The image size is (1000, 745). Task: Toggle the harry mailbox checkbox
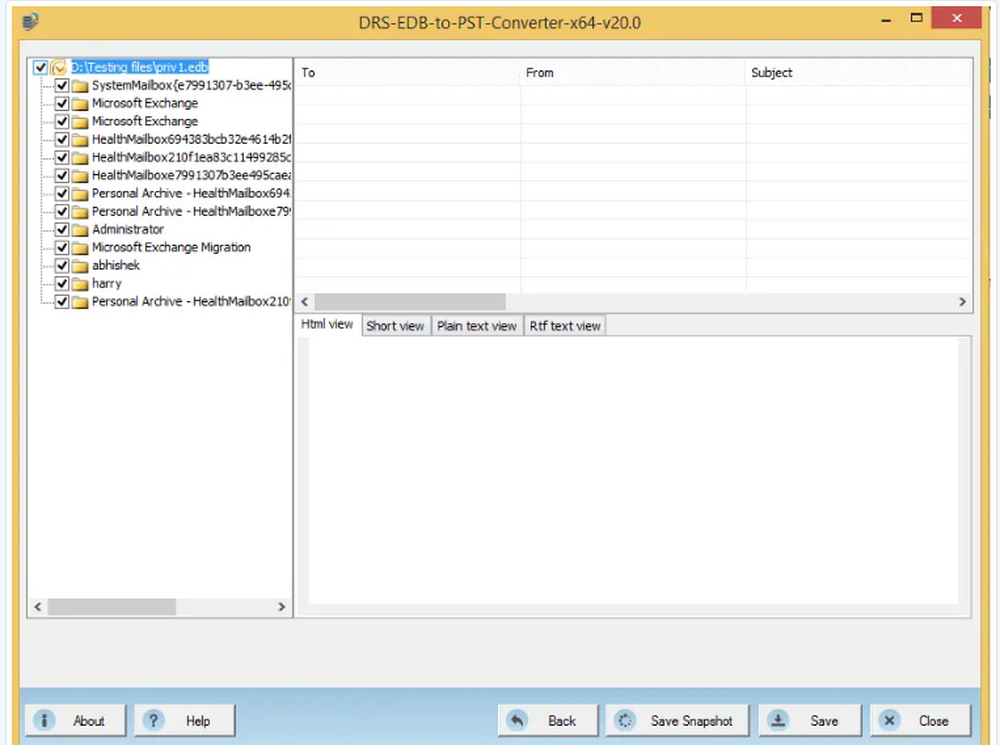click(x=62, y=283)
